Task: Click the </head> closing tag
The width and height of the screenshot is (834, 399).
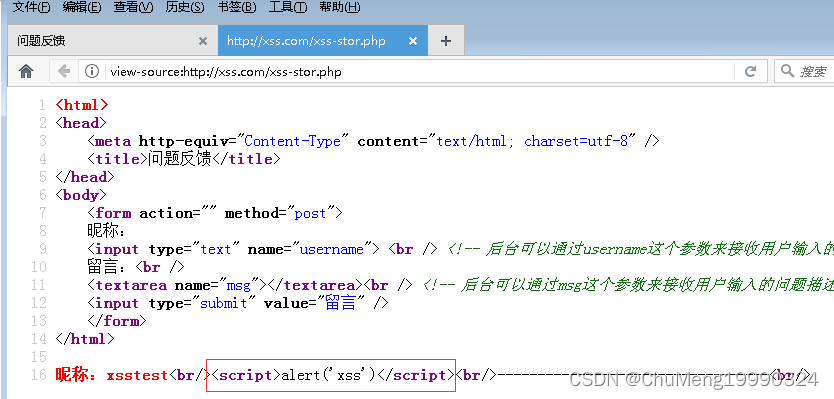Action: click(85, 177)
